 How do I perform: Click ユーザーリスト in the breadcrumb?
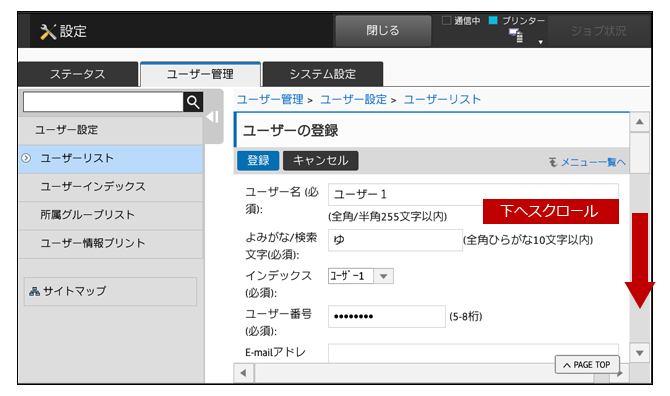(x=442, y=100)
